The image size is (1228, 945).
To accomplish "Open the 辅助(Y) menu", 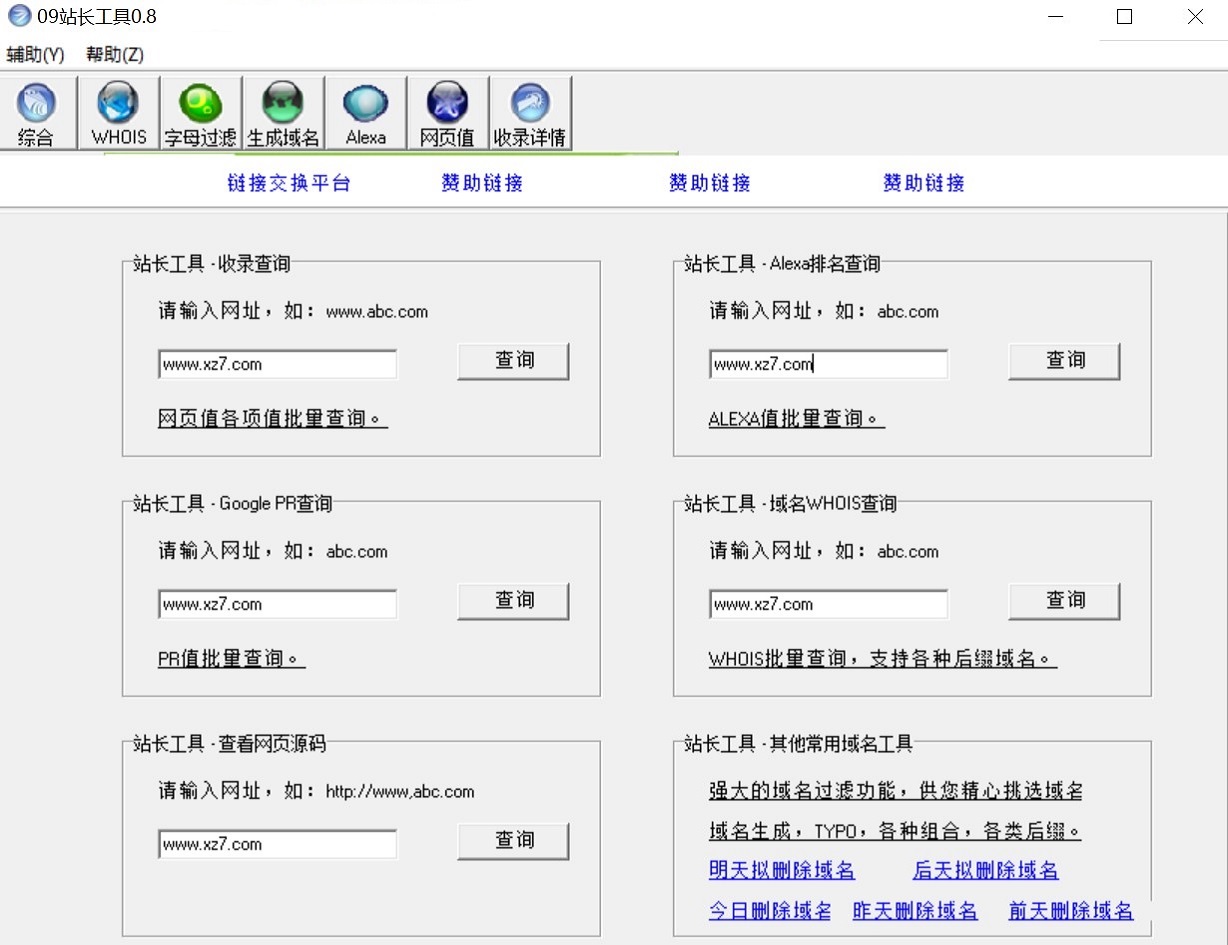I will pos(33,54).
